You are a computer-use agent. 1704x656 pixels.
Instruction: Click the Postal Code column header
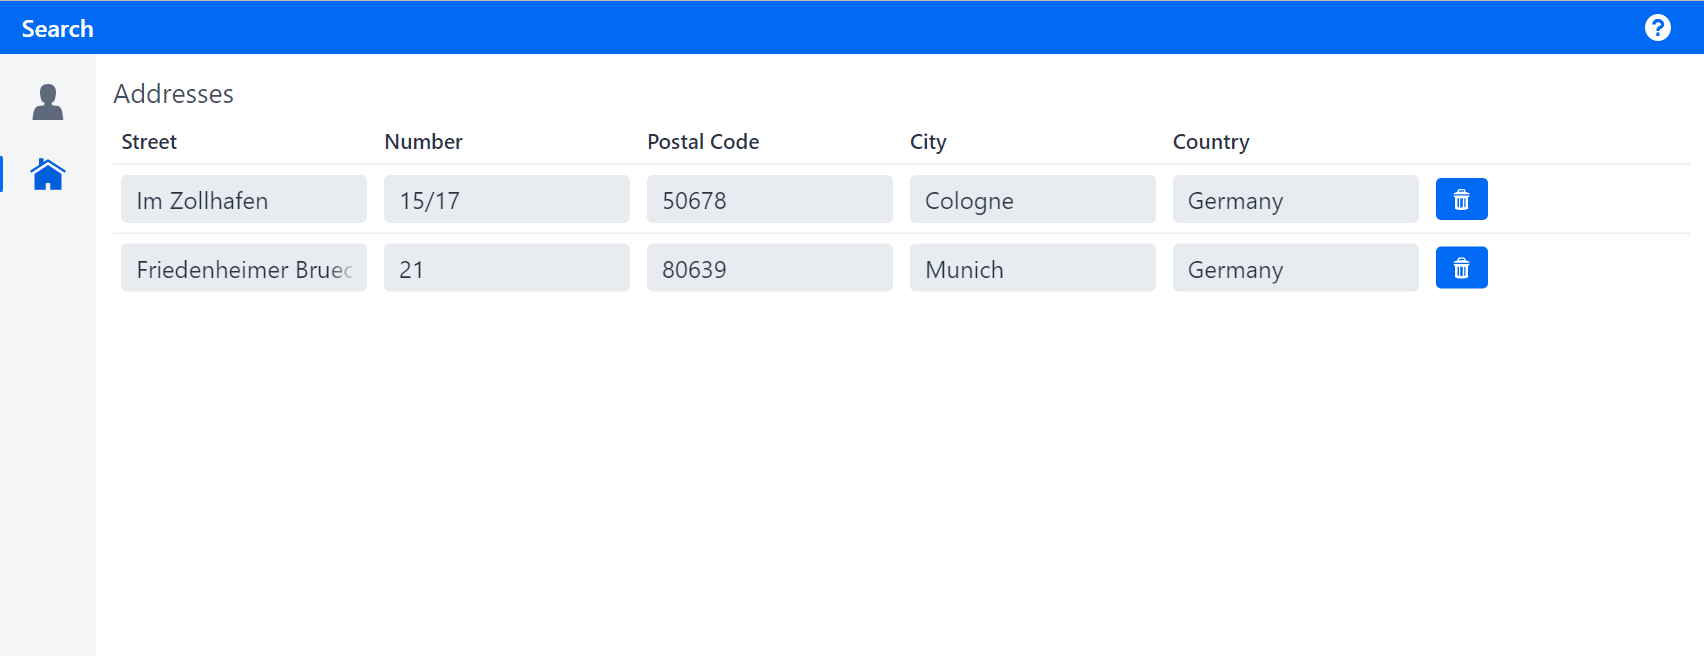[703, 142]
